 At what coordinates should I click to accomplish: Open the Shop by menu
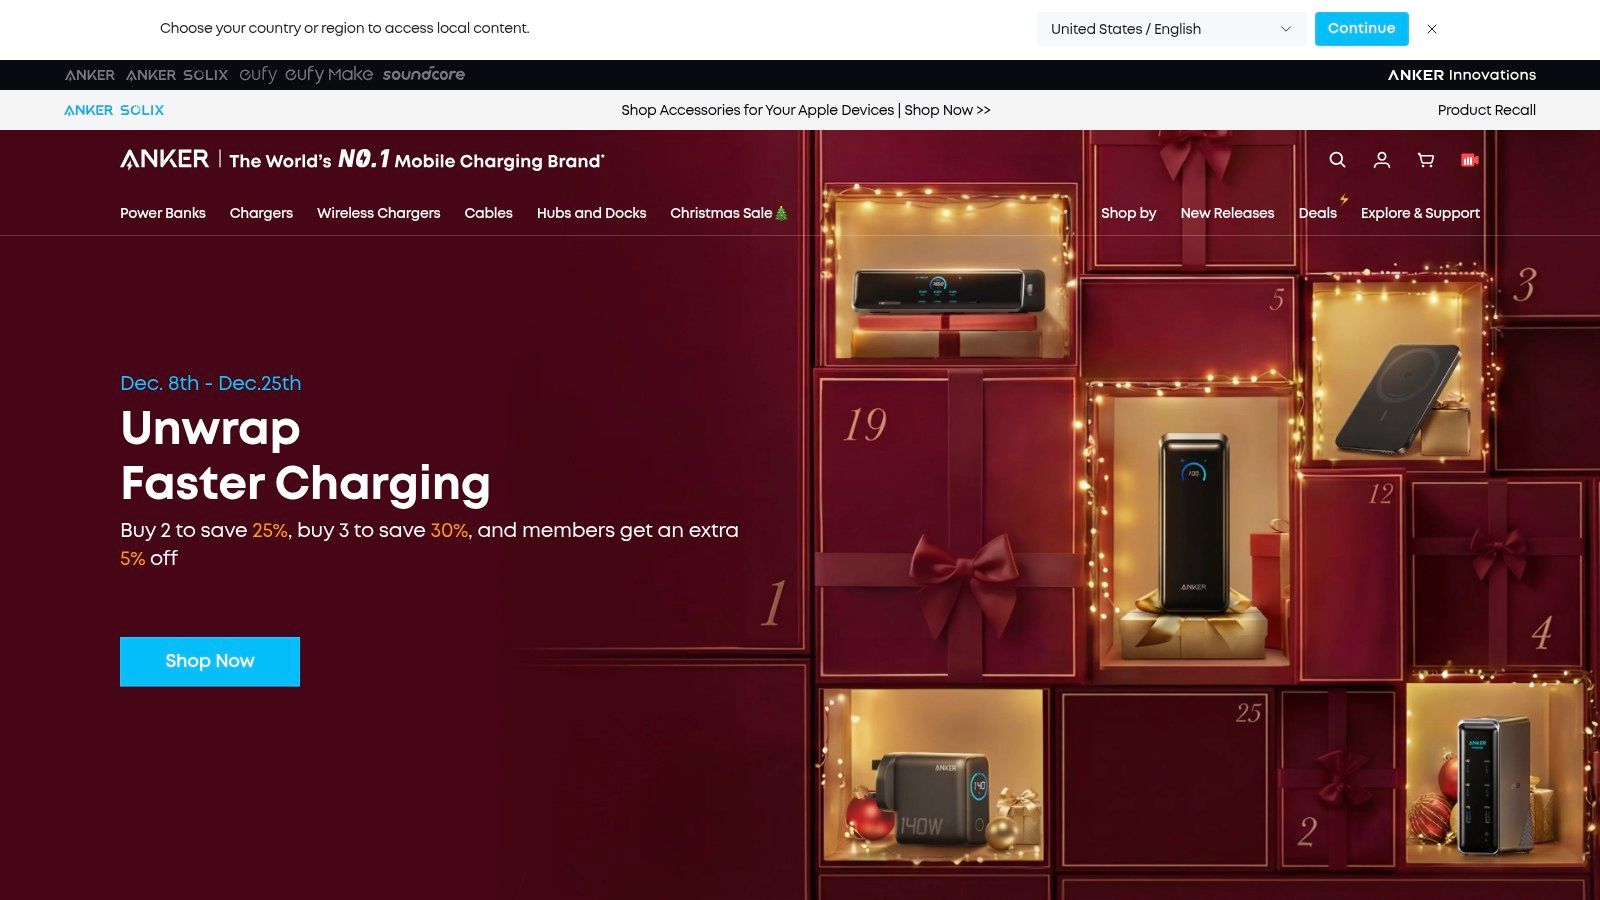pyautogui.click(x=1128, y=213)
